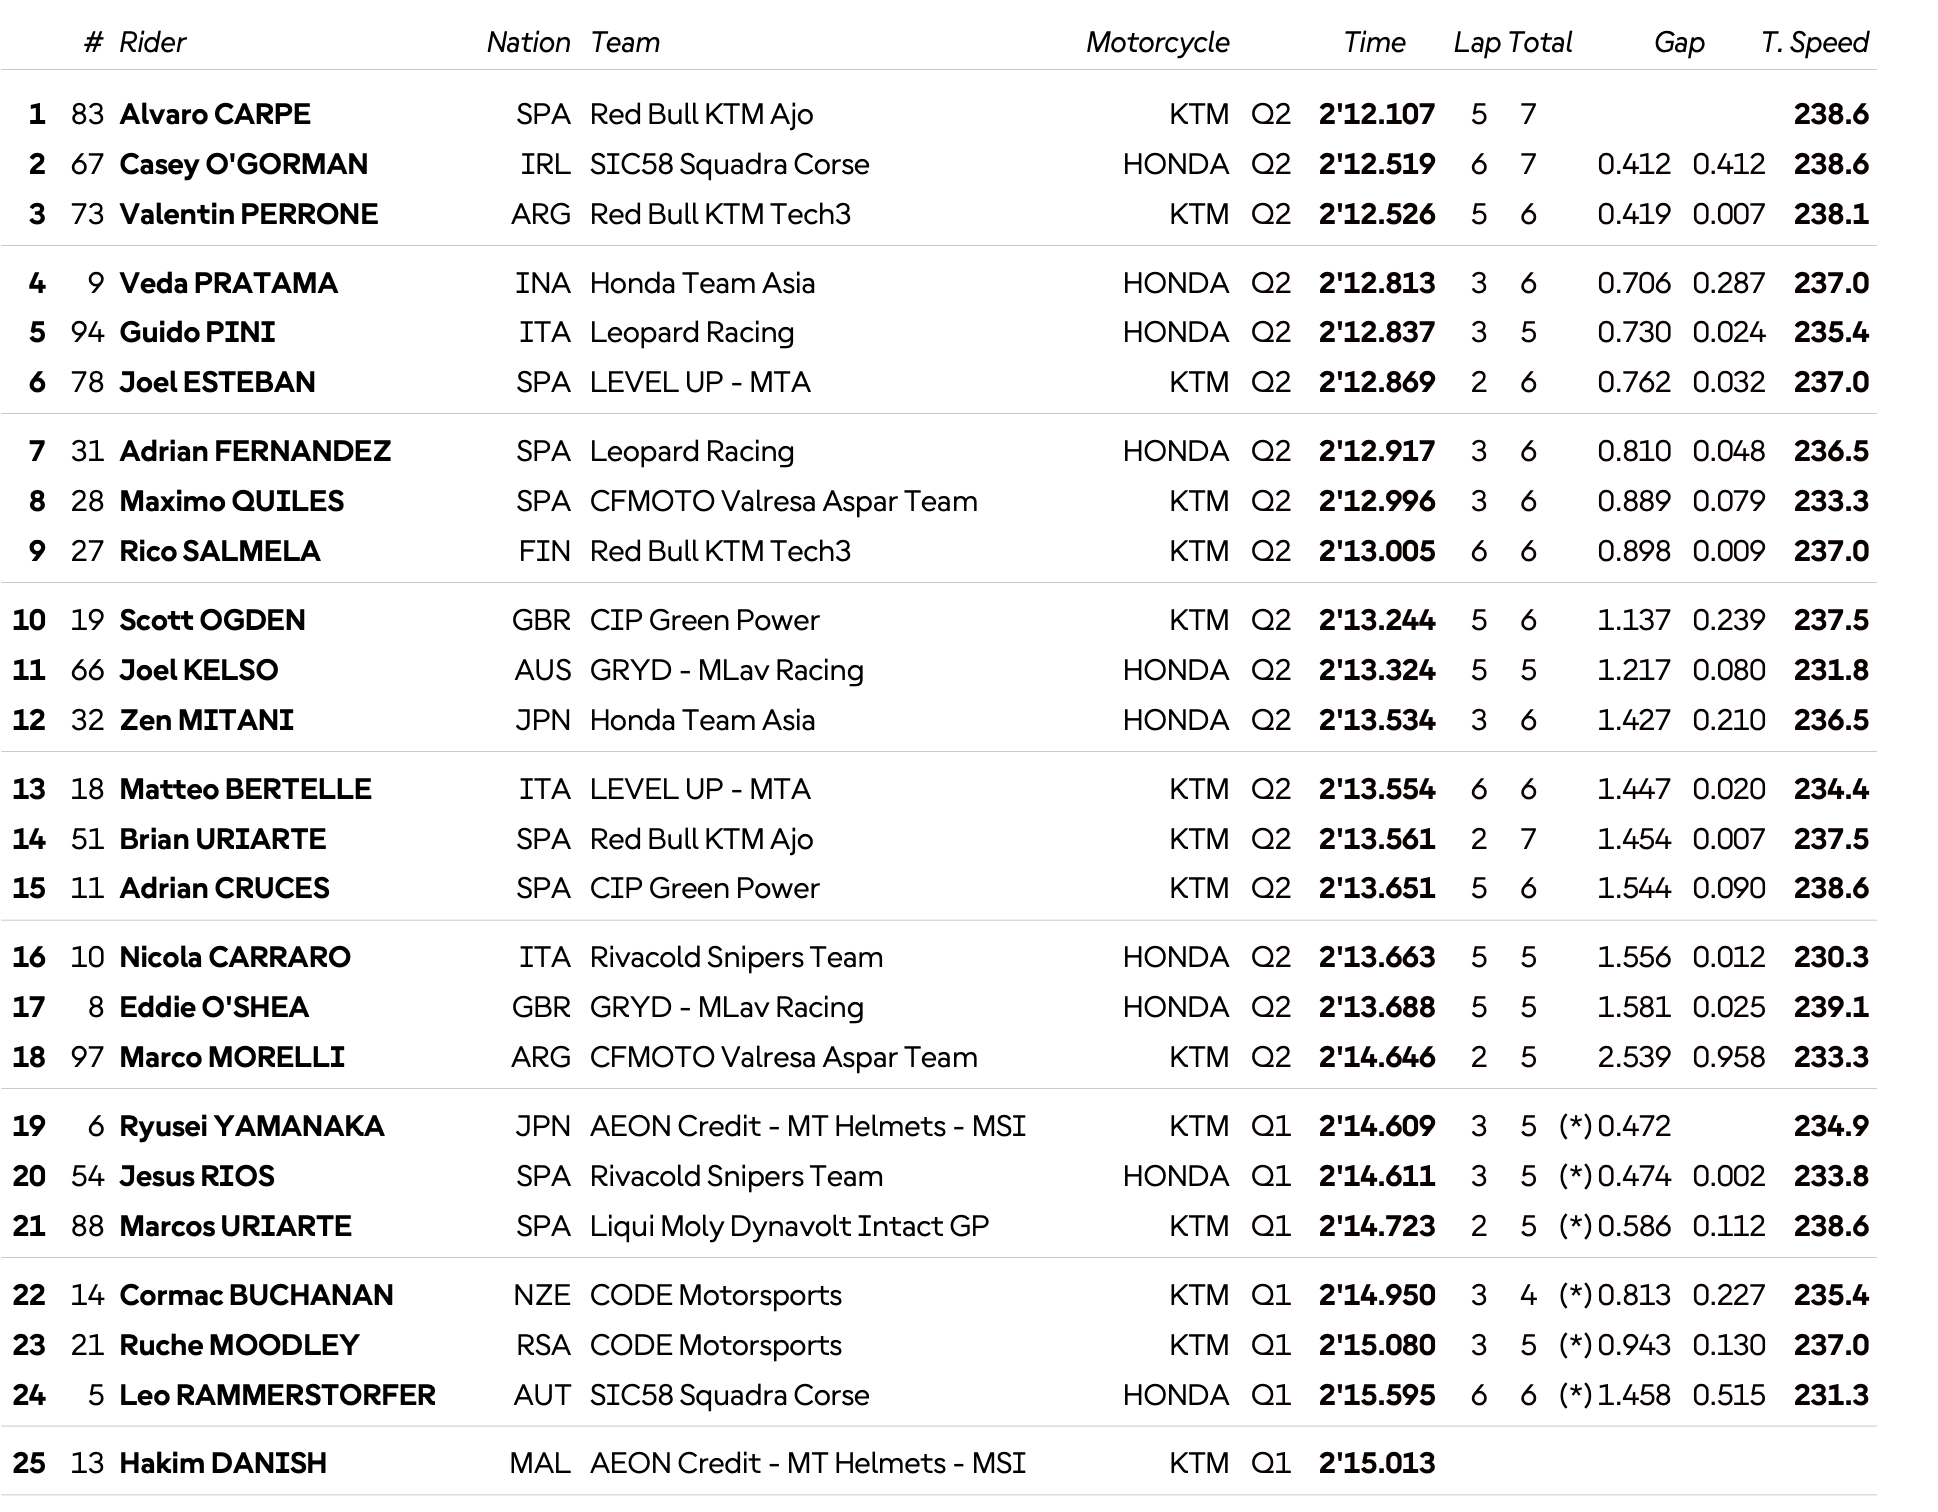
Task: Select Hakim DANISH in last row
Action: click(223, 1463)
